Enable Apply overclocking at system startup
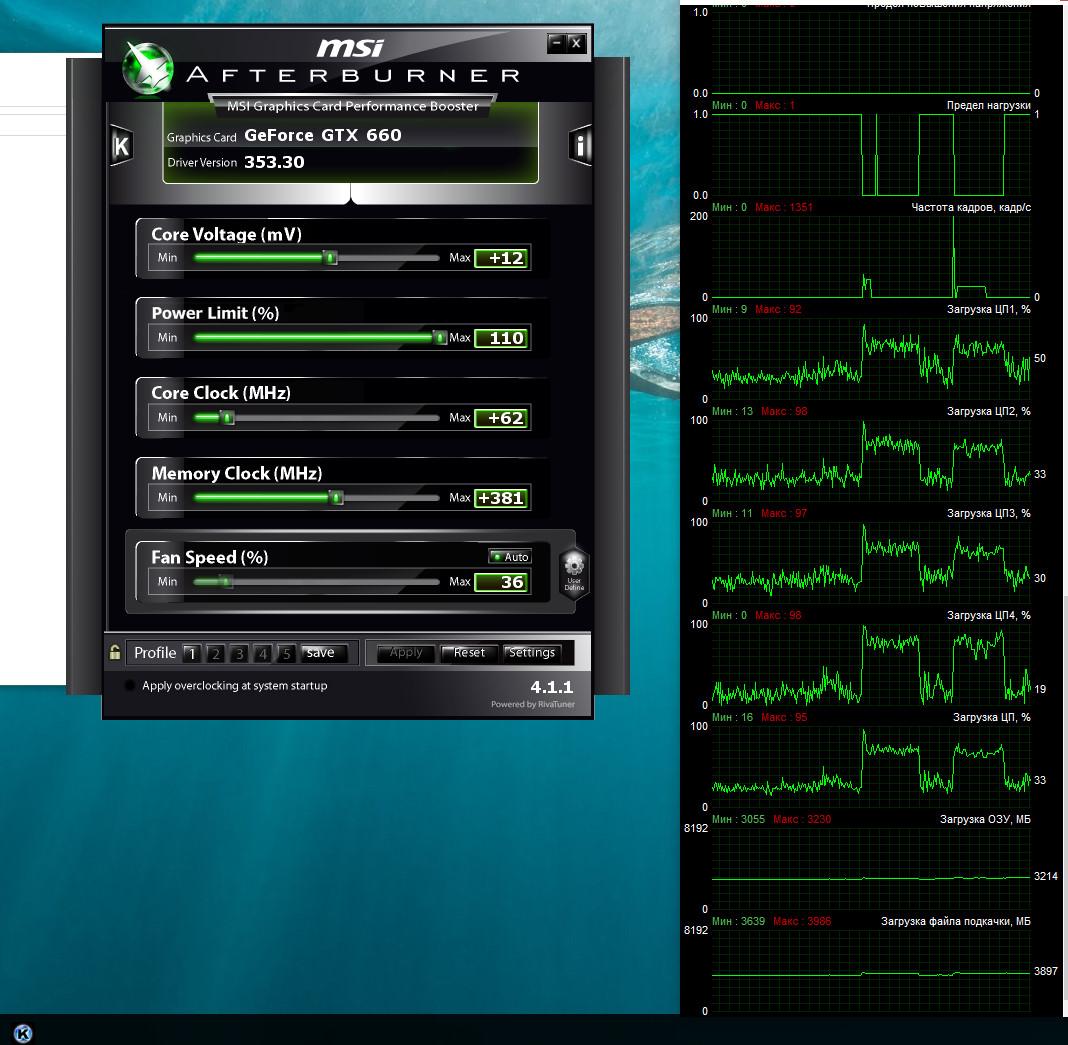This screenshot has width=1068, height=1045. [x=129, y=685]
